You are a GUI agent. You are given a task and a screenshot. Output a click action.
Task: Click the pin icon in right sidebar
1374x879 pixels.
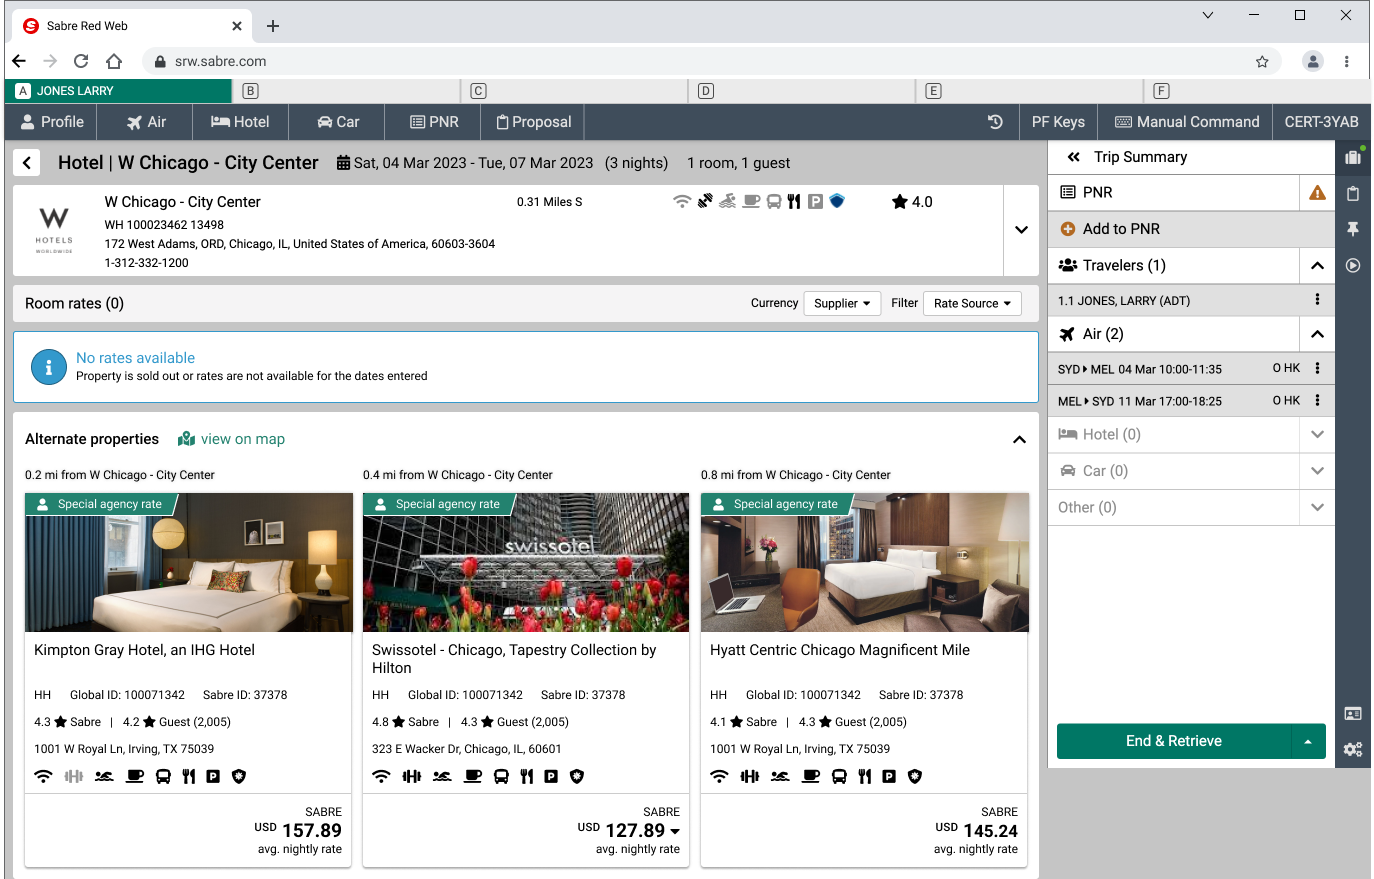click(1353, 229)
